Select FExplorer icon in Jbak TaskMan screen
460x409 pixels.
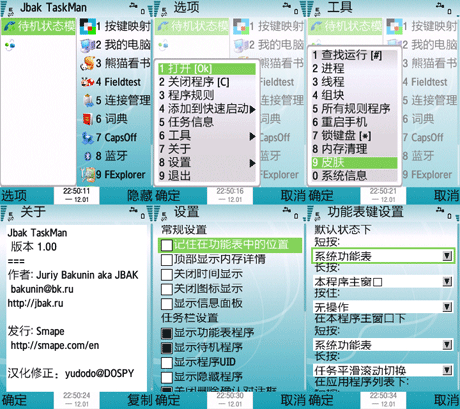[x=88, y=175]
